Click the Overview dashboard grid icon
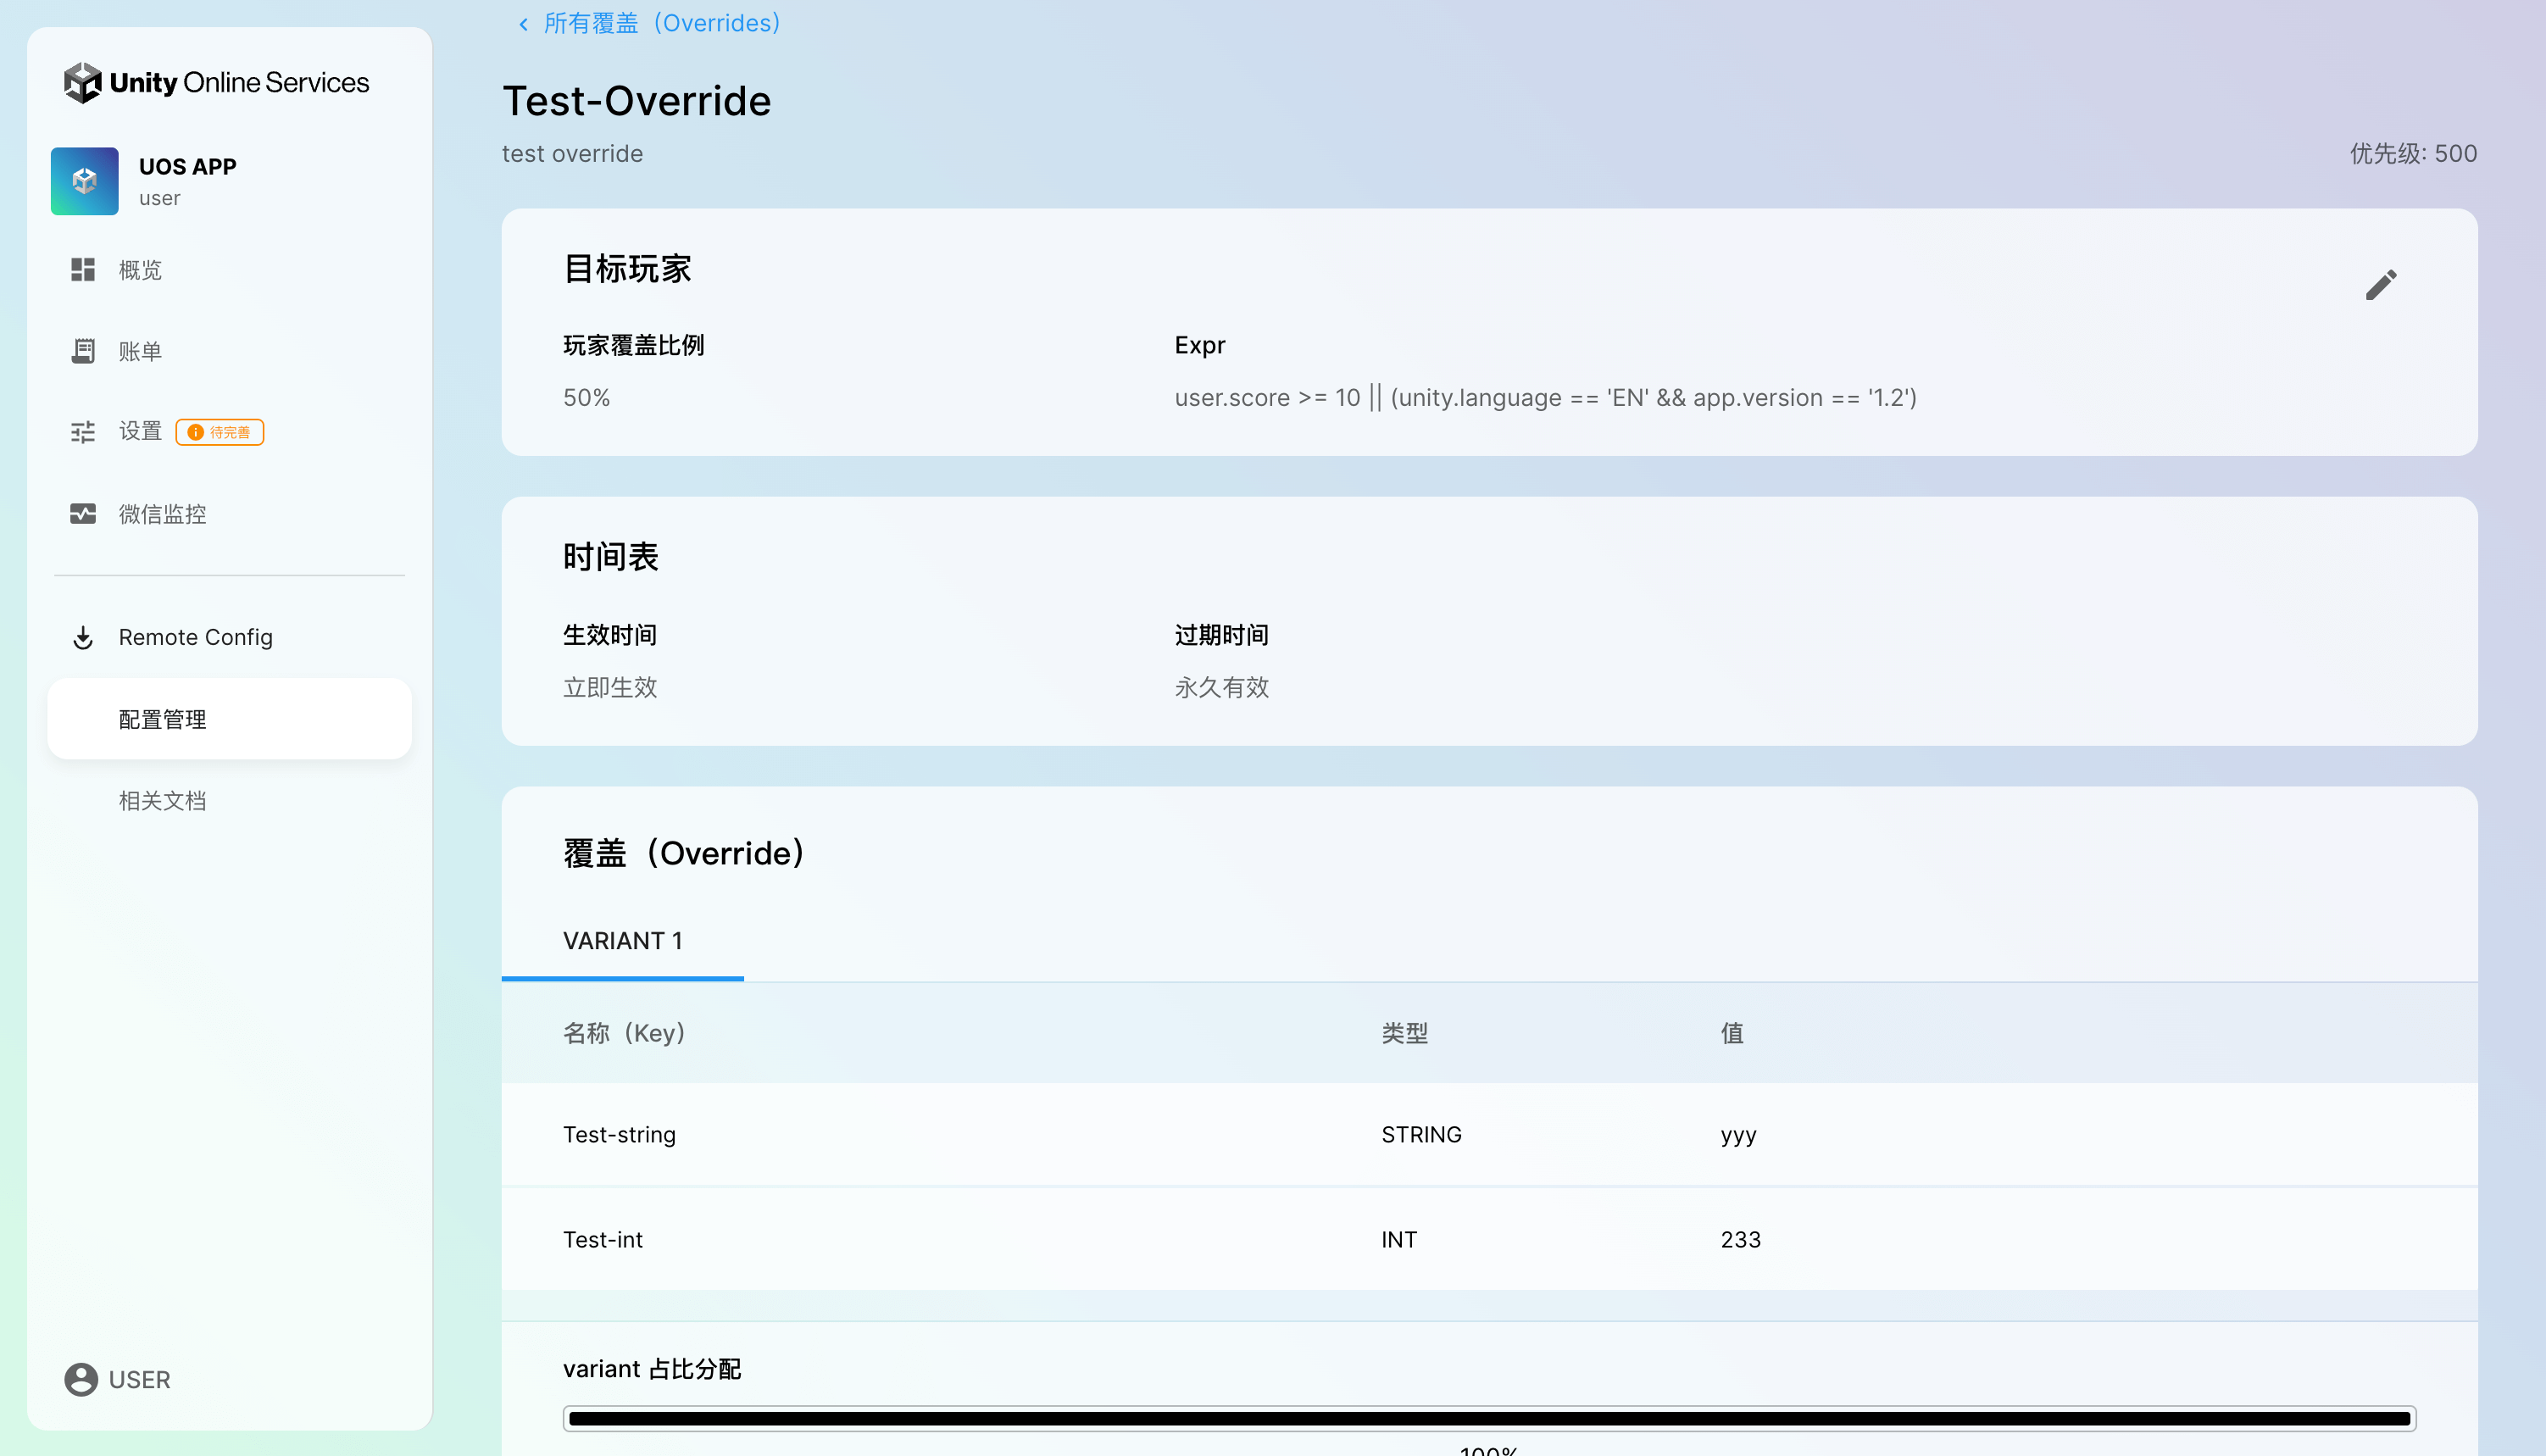 tap(83, 270)
